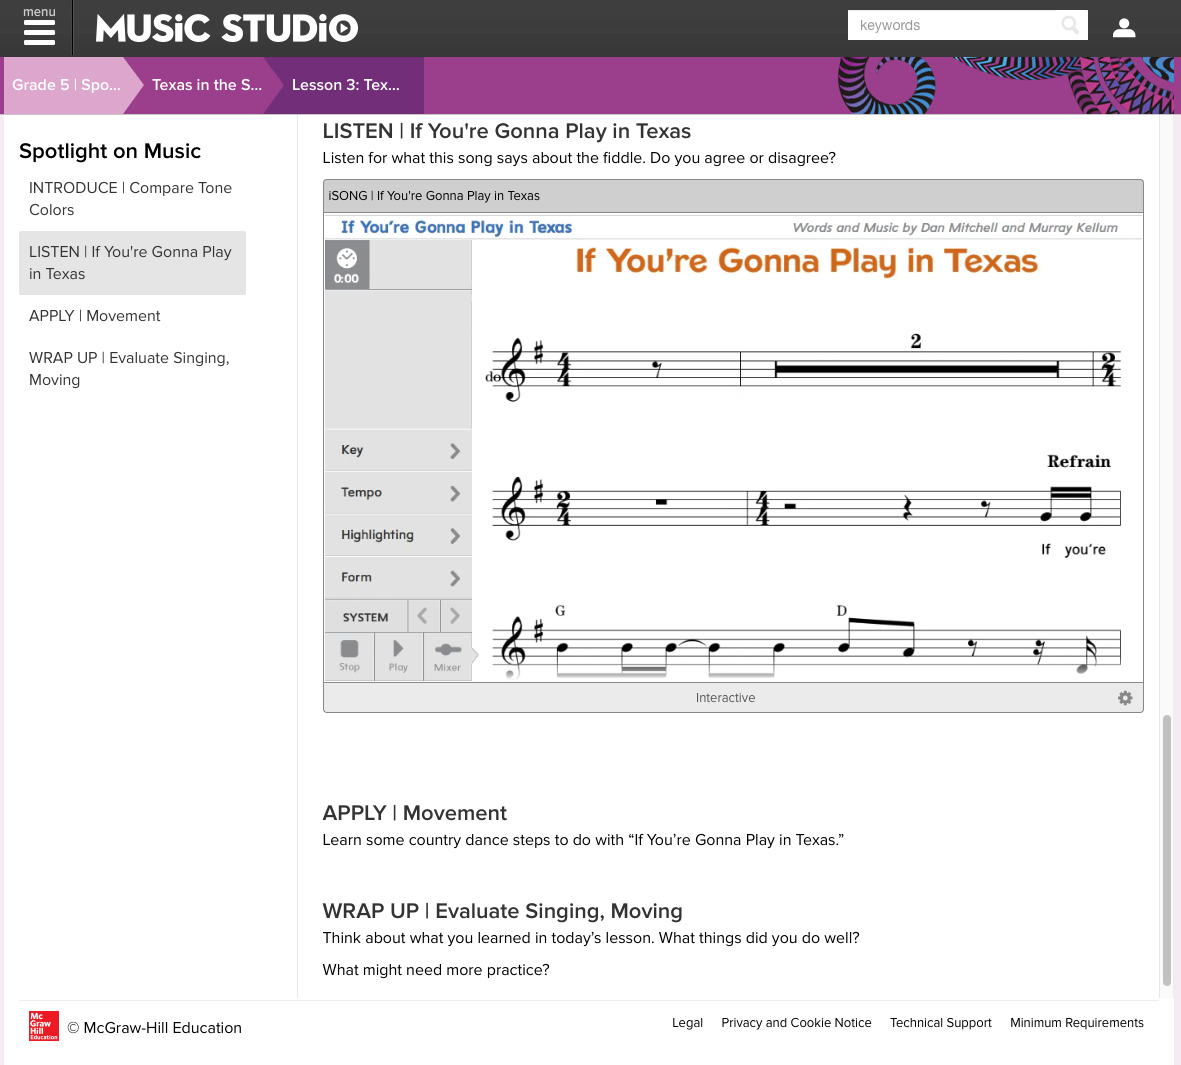Go to next system with right arrow

[455, 616]
